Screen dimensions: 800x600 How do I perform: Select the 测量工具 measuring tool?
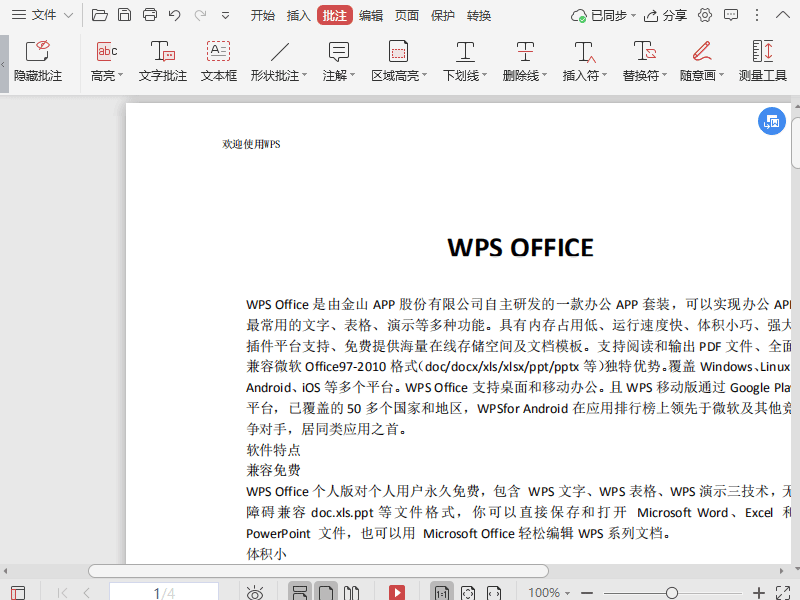tap(762, 62)
